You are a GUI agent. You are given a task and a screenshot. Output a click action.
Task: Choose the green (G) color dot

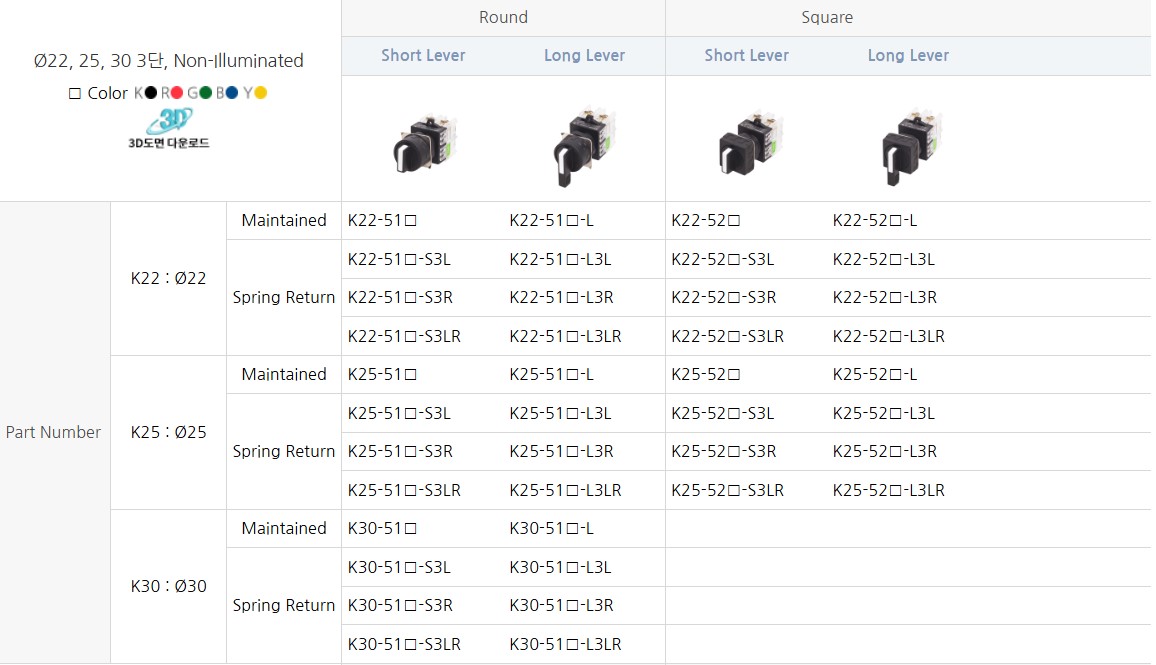pyautogui.click(x=205, y=93)
